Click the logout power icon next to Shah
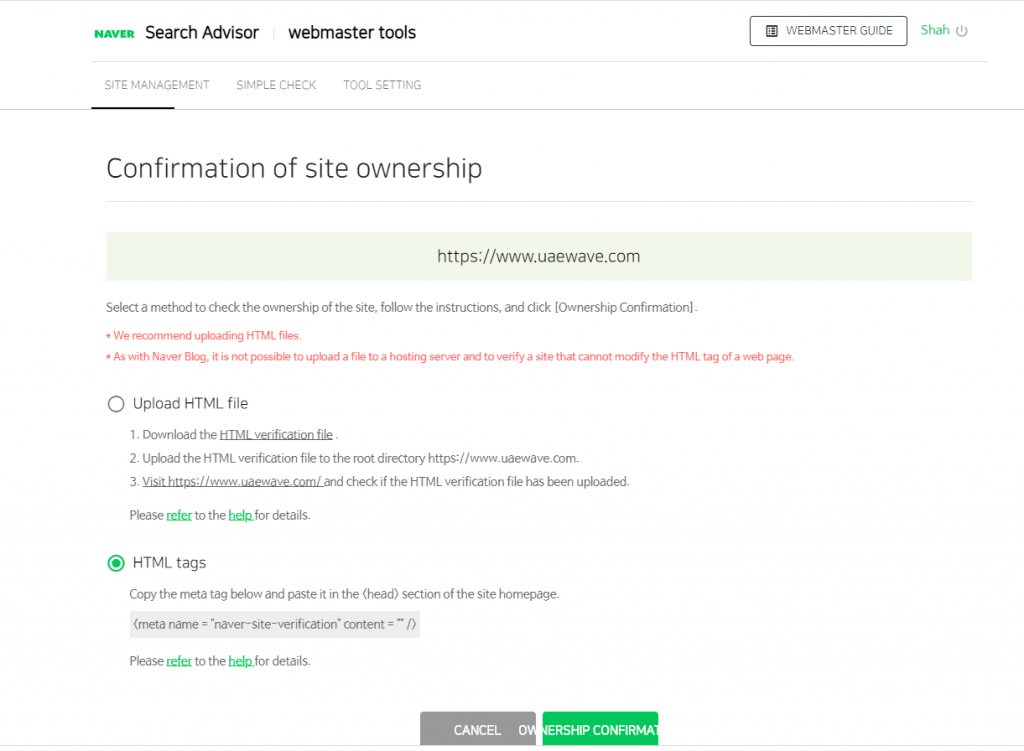1024x751 pixels. (961, 31)
